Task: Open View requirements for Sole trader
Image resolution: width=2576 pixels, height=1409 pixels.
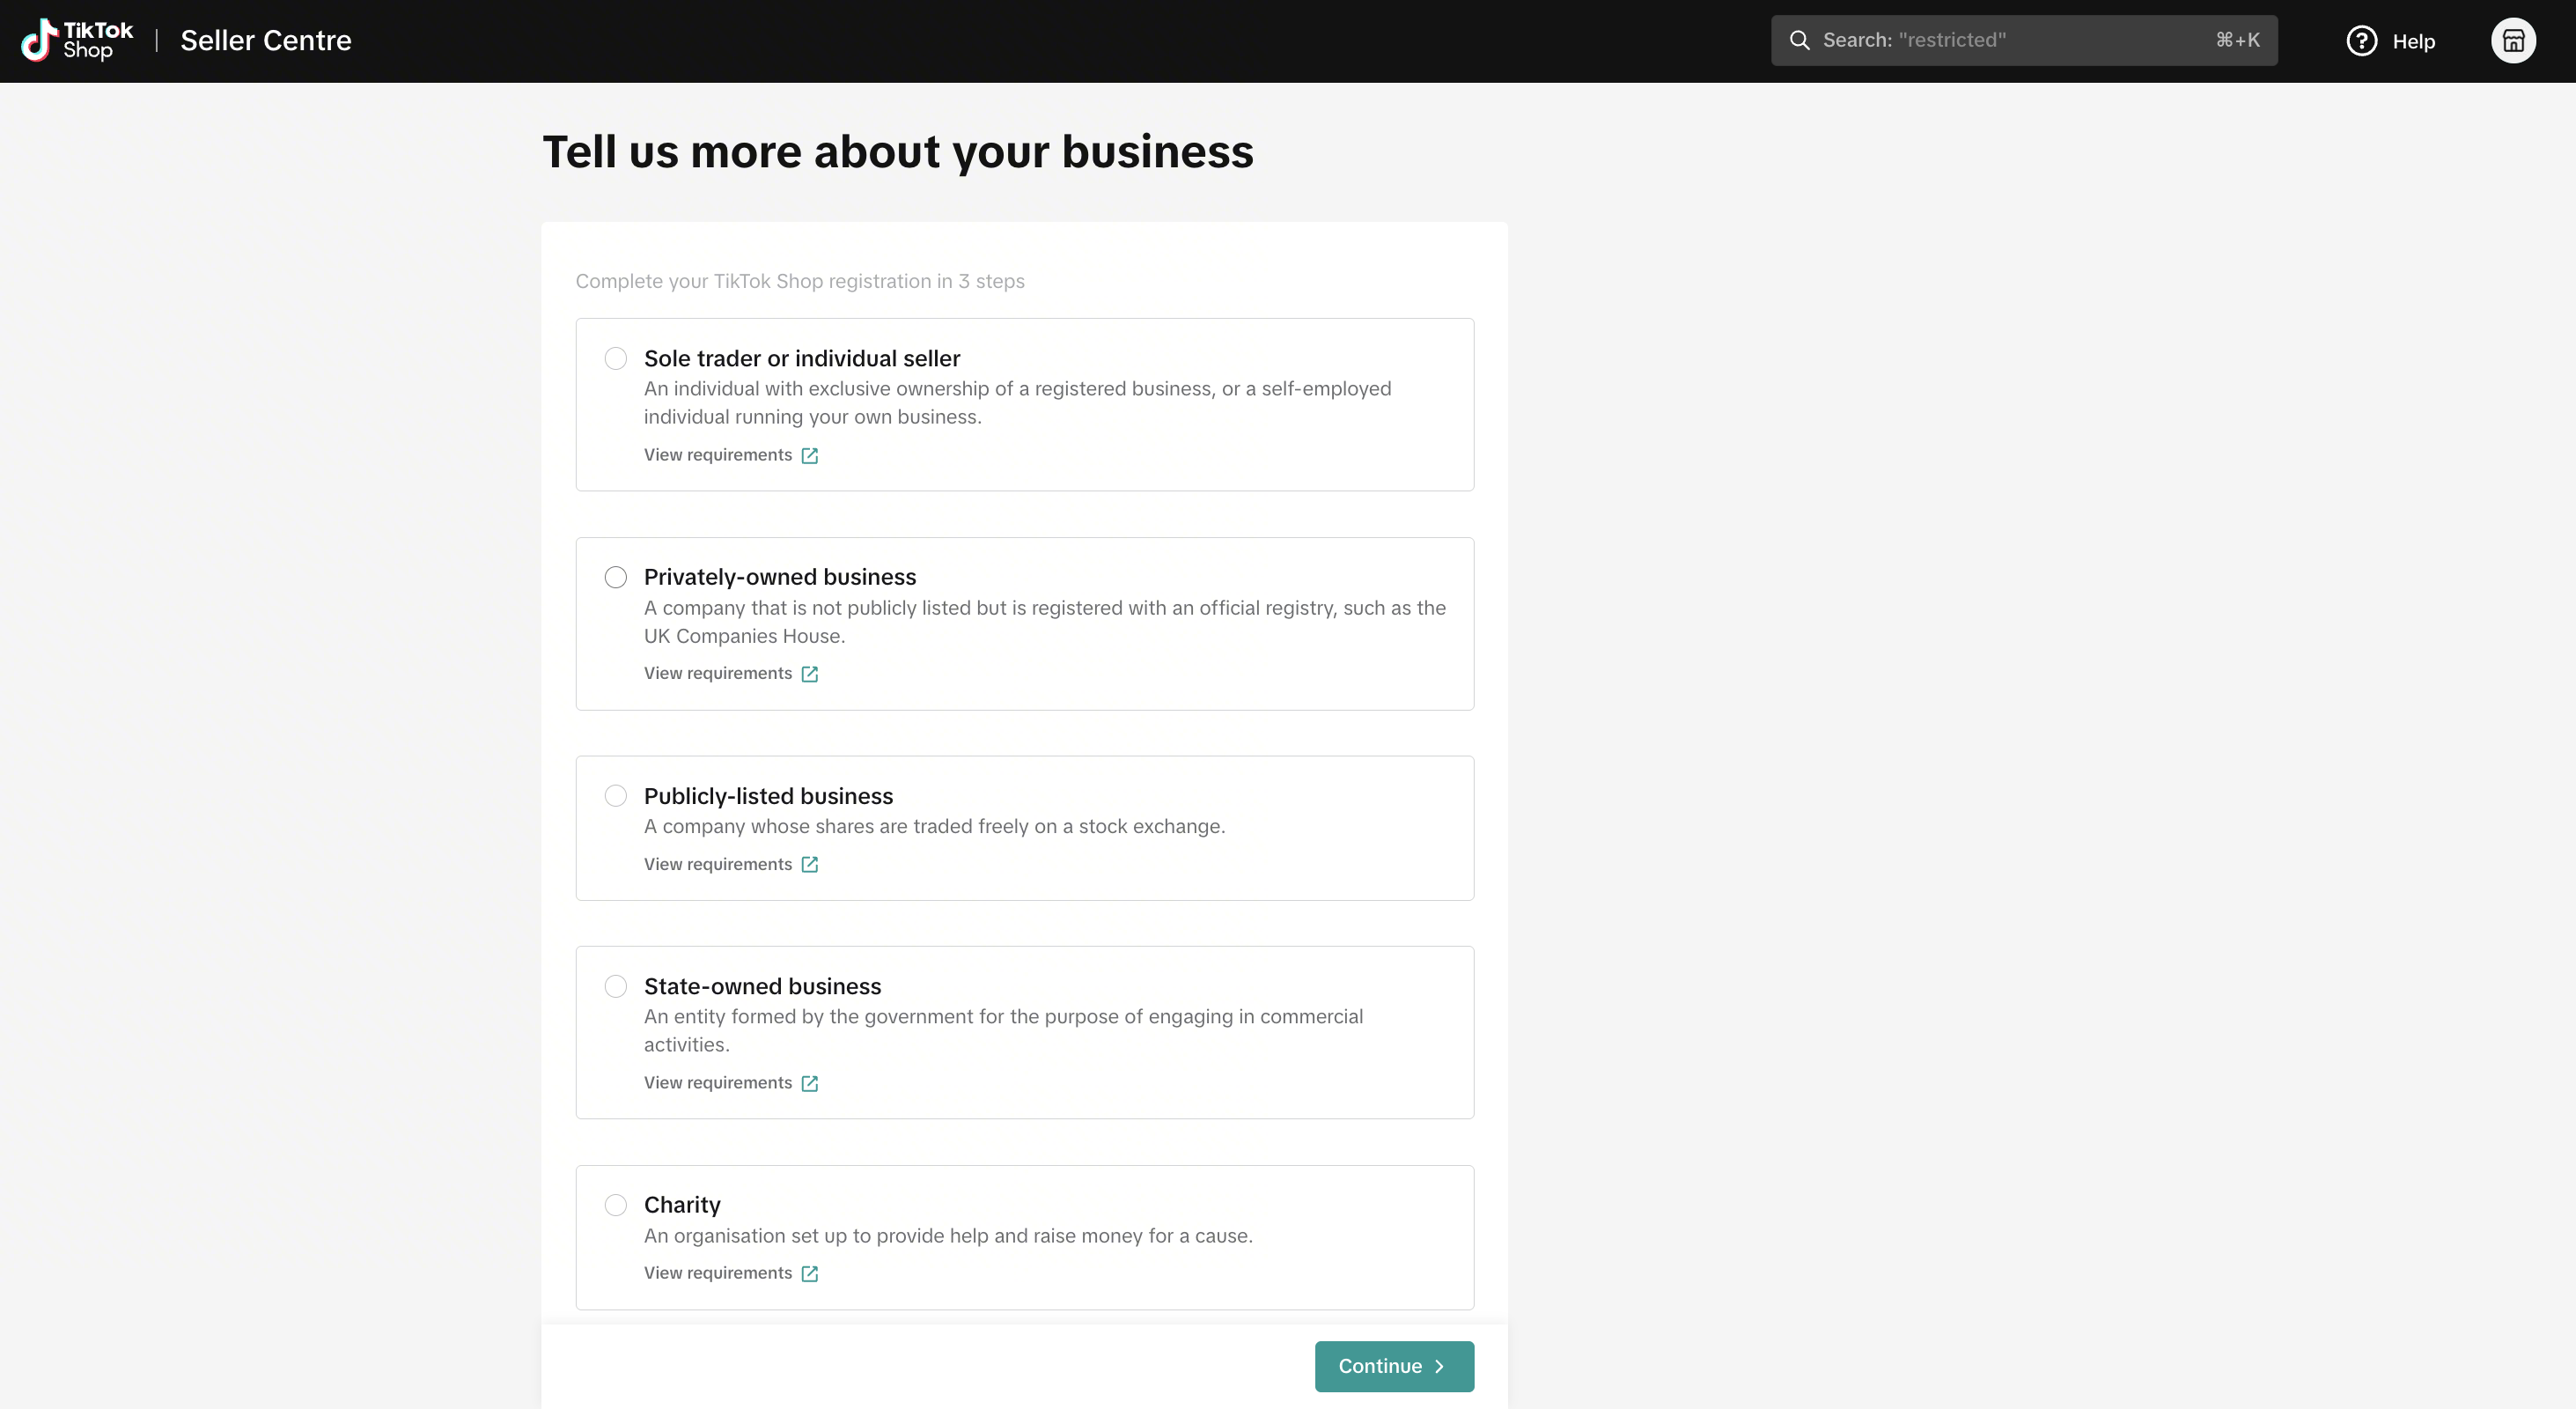Action: coord(718,455)
